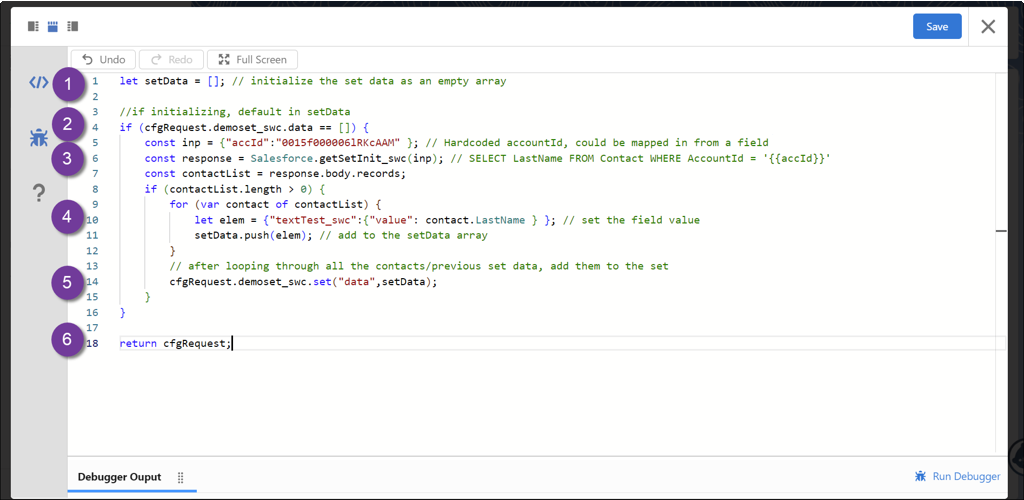Click the 'add to the setData array' comment
Viewport: 1024px width, 500px height.
(406, 235)
